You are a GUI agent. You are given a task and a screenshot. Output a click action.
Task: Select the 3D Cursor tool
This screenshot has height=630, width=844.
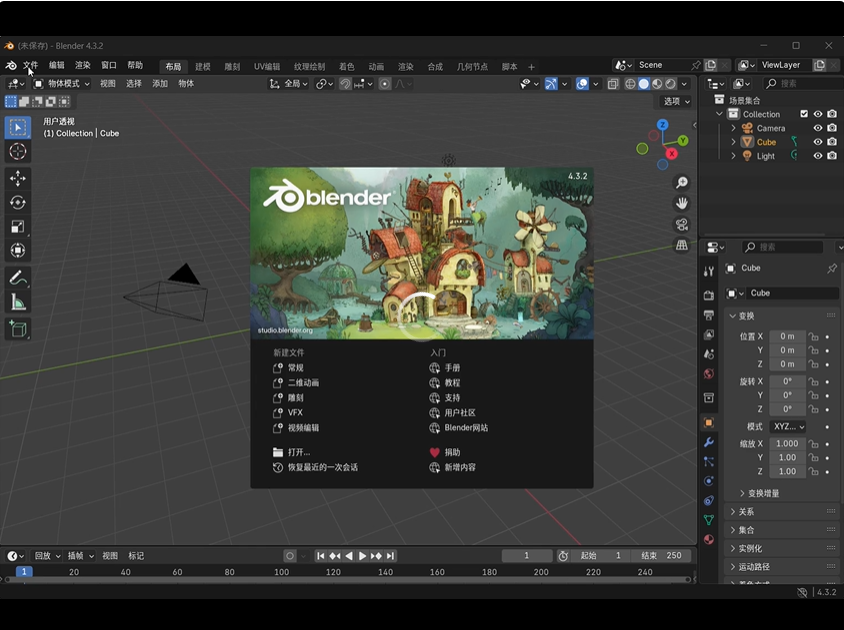tap(18, 151)
